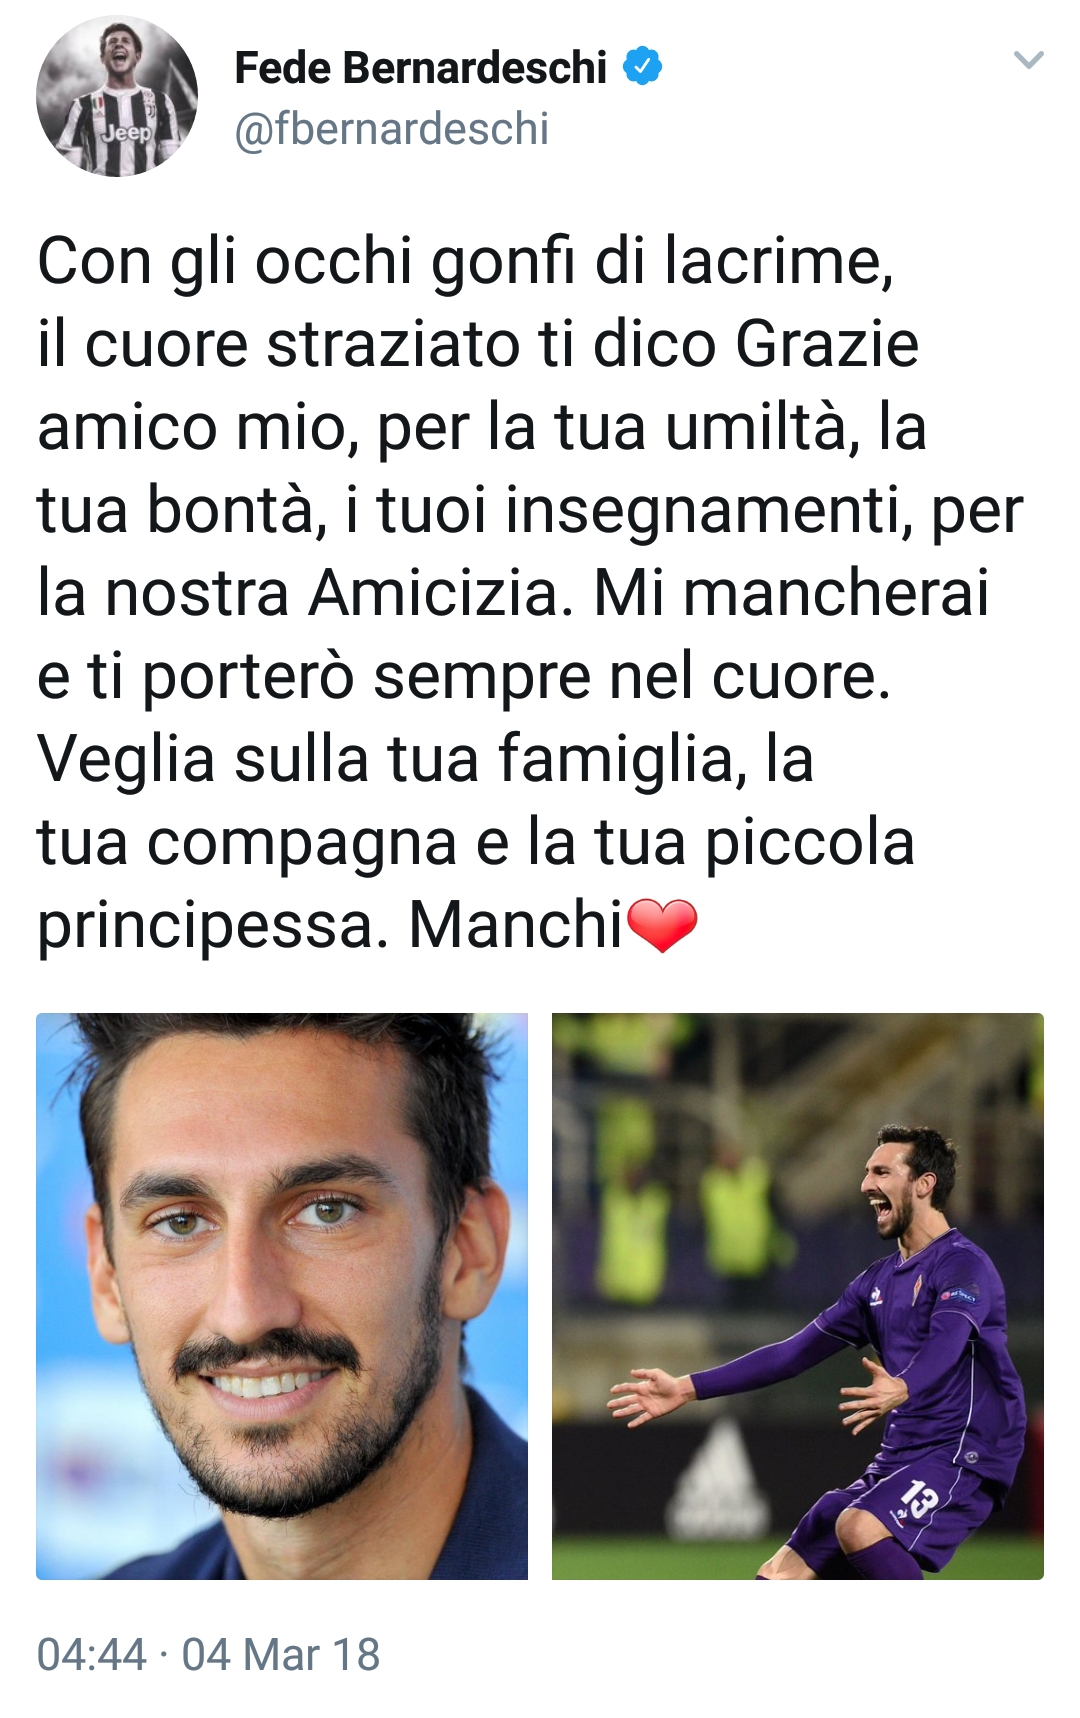The height and width of the screenshot is (1718, 1080).
Task: Click the 04:44 tweet time
Action: pyautogui.click(x=92, y=1655)
